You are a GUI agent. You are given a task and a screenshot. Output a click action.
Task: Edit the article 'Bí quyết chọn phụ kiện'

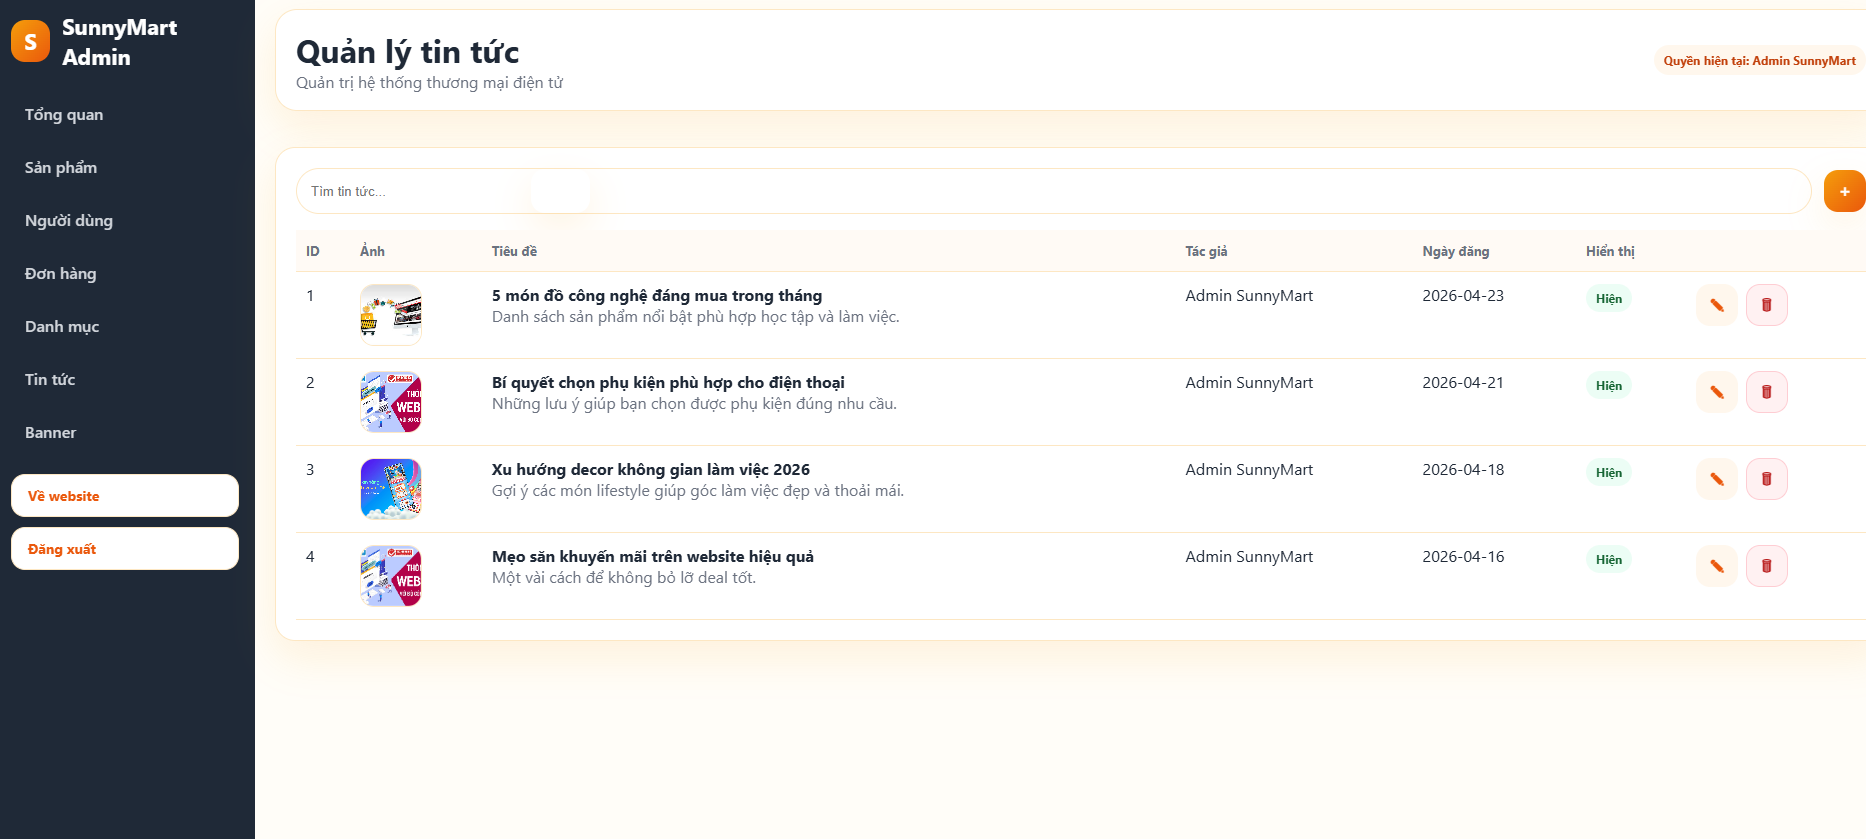click(x=1717, y=392)
